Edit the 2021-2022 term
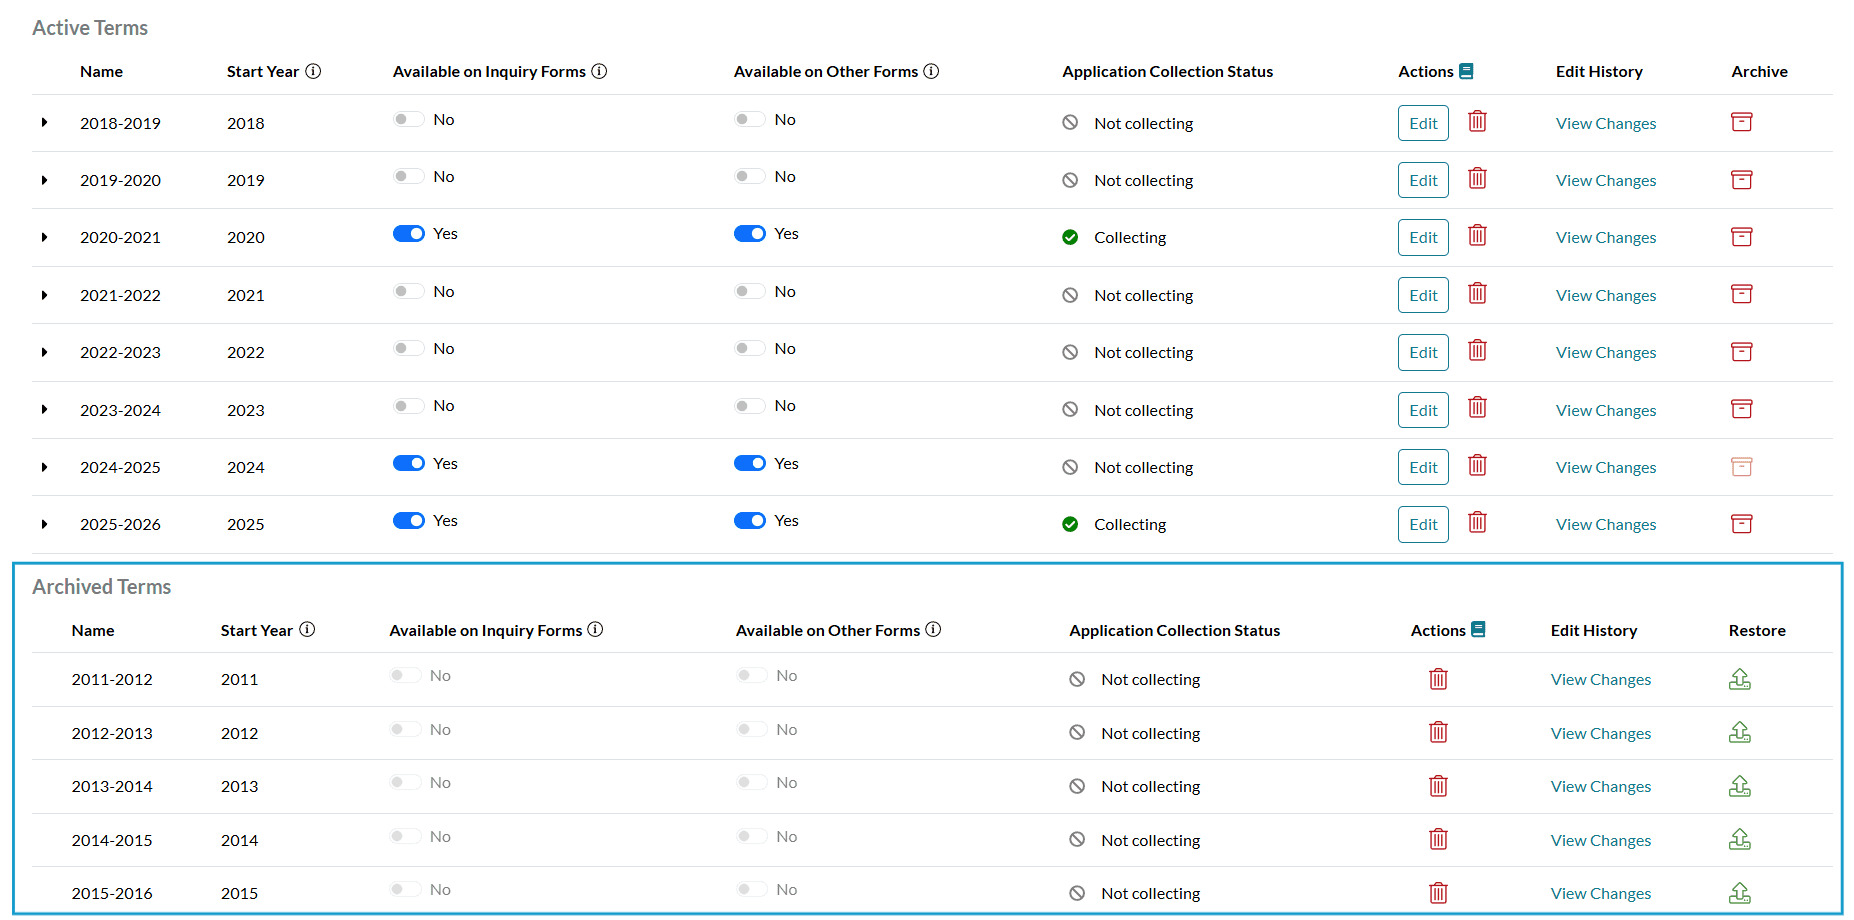The image size is (1854, 920). point(1423,295)
